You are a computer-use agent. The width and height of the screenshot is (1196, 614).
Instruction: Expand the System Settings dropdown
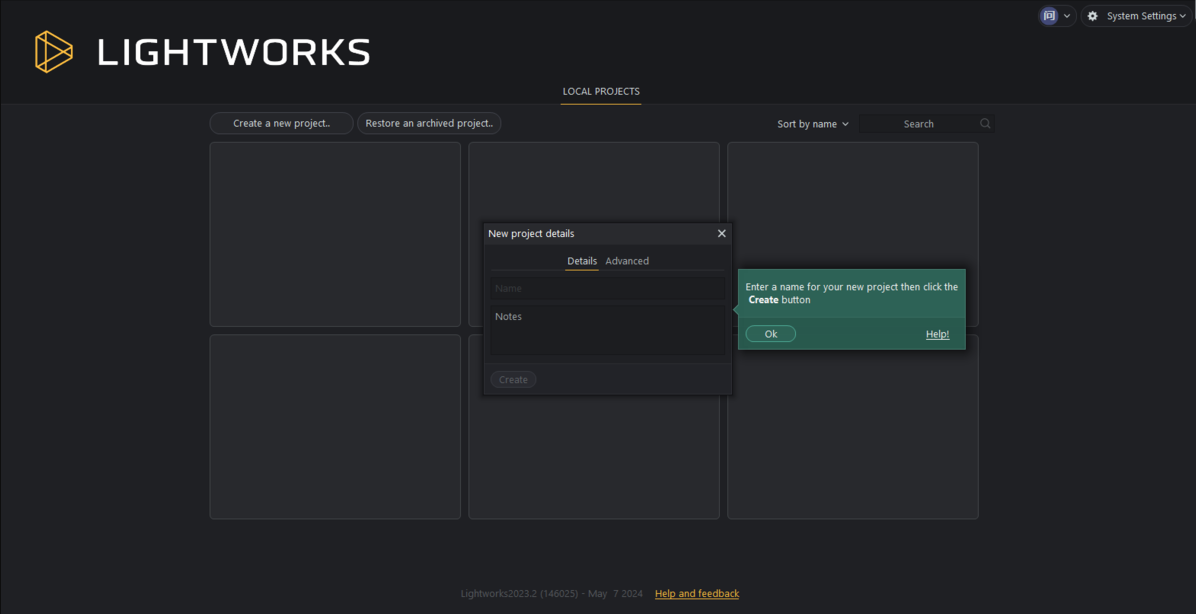coord(1137,16)
